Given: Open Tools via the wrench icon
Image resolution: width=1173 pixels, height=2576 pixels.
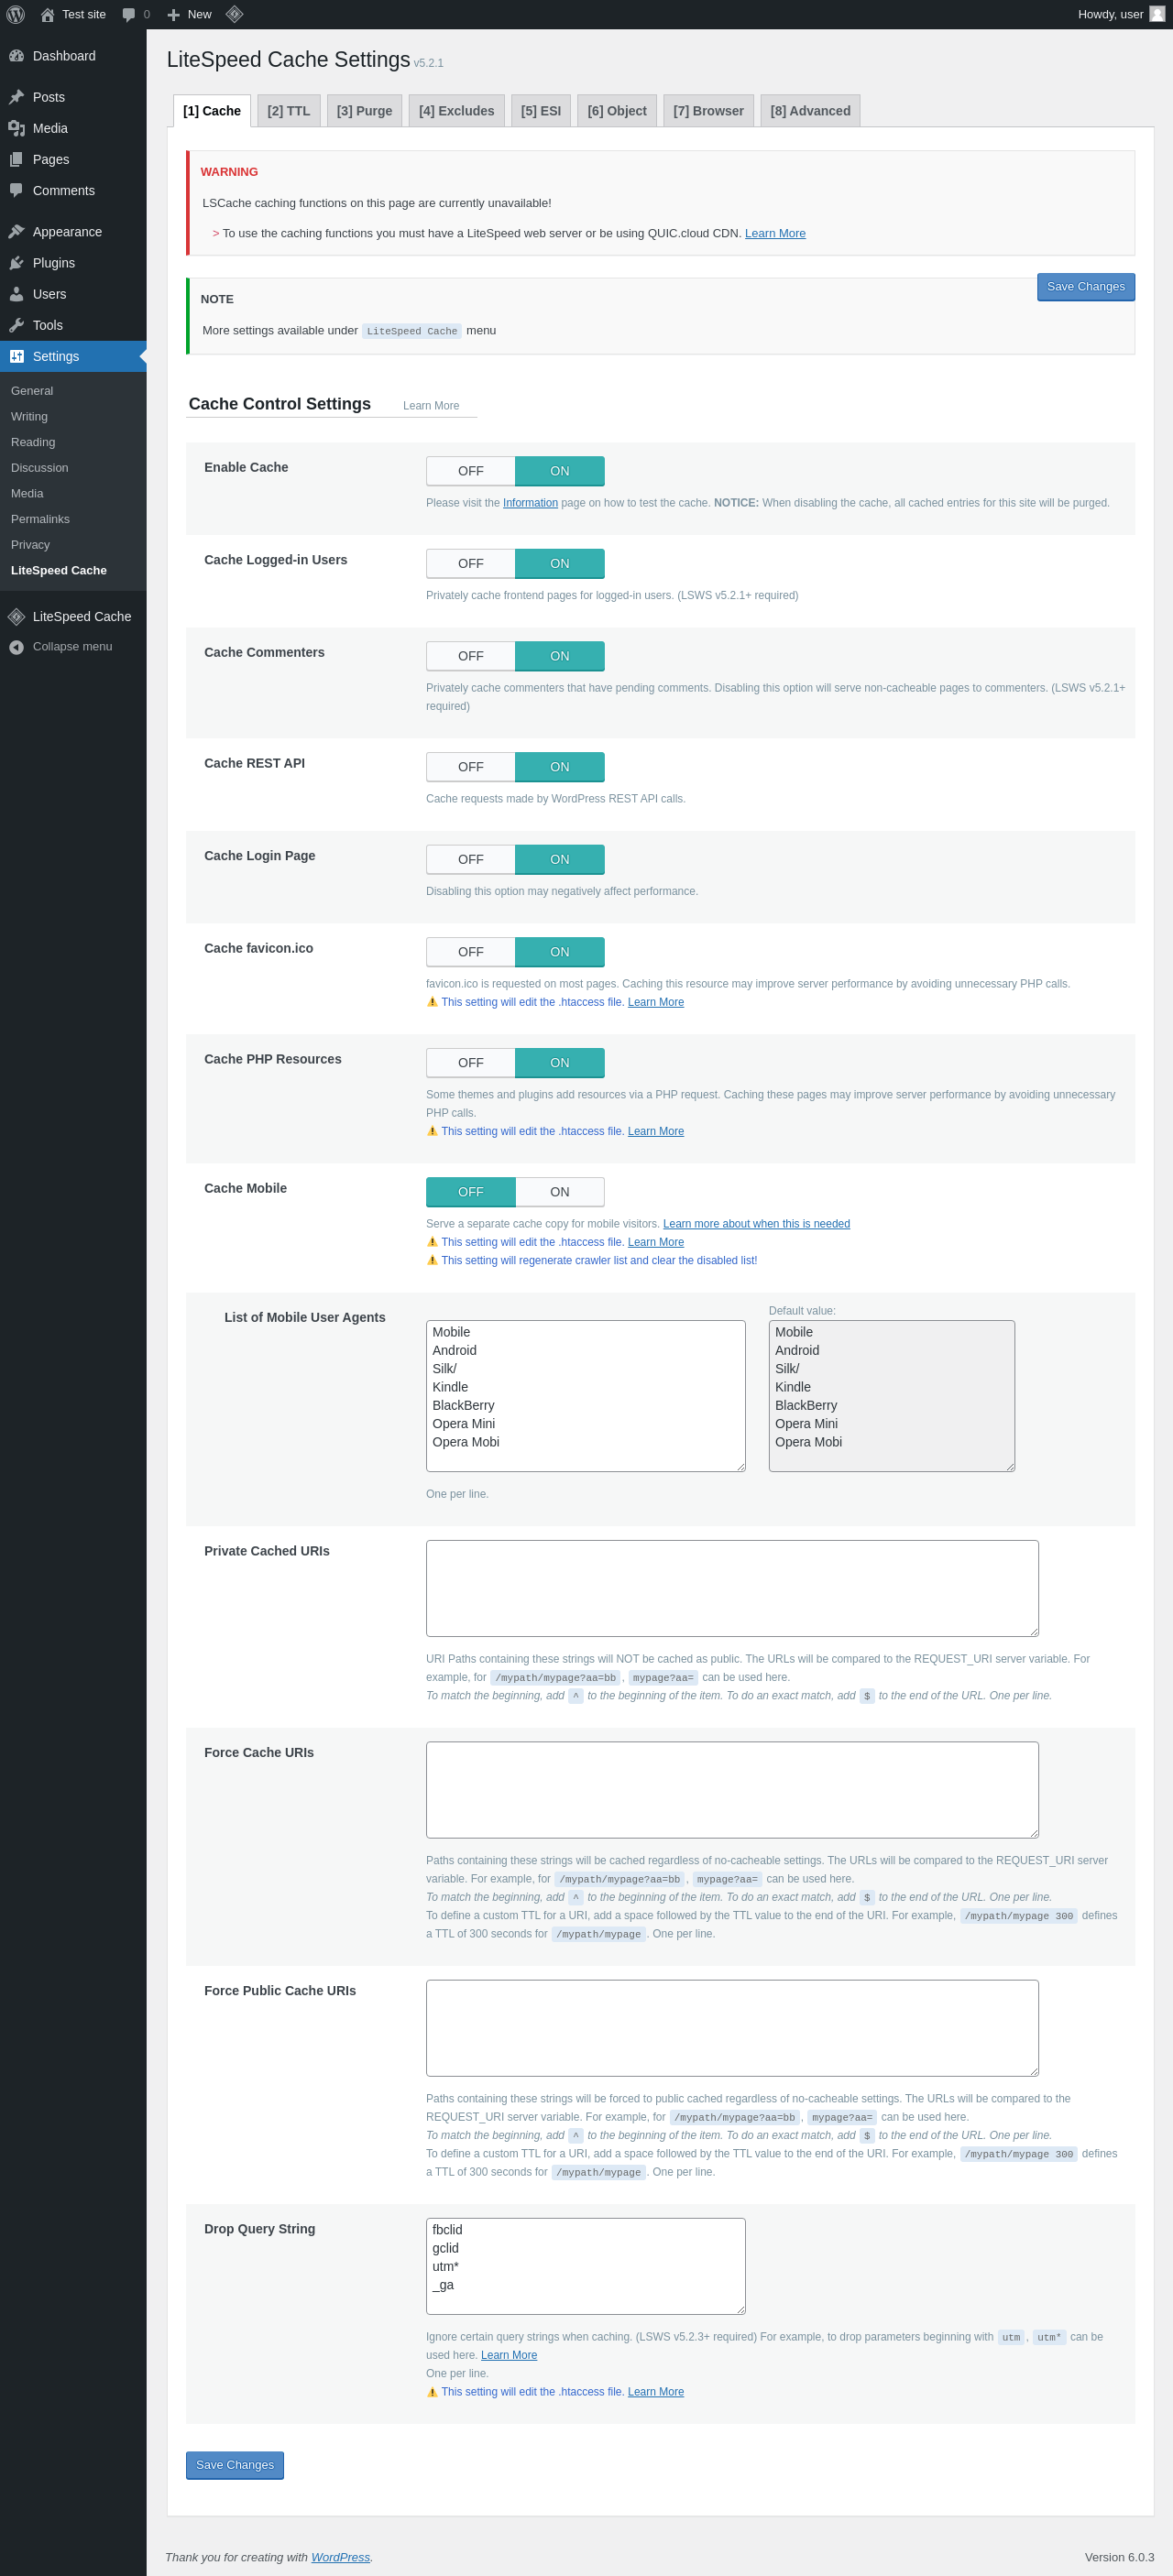Looking at the screenshot, I should point(16,325).
